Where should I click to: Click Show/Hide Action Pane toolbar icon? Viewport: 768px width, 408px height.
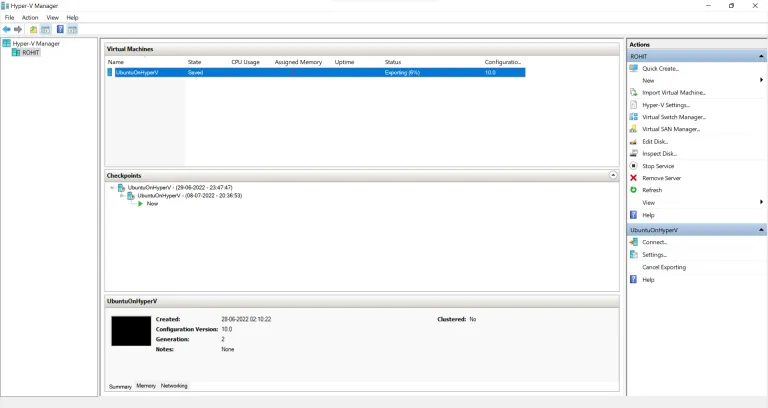coord(72,29)
